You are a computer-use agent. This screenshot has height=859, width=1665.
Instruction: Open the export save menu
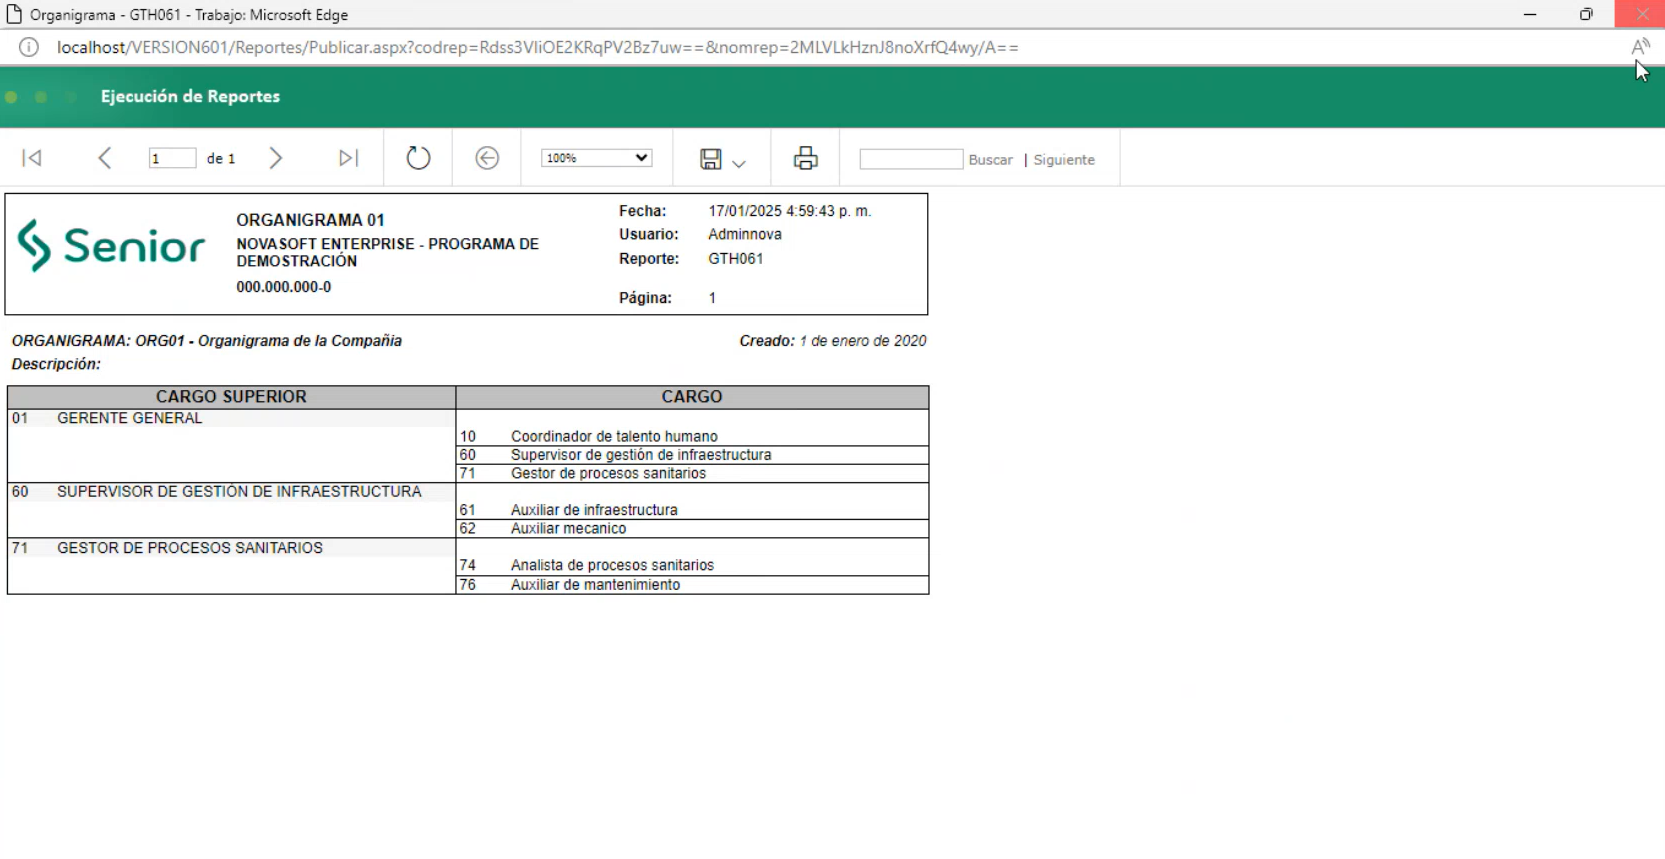pos(711,159)
